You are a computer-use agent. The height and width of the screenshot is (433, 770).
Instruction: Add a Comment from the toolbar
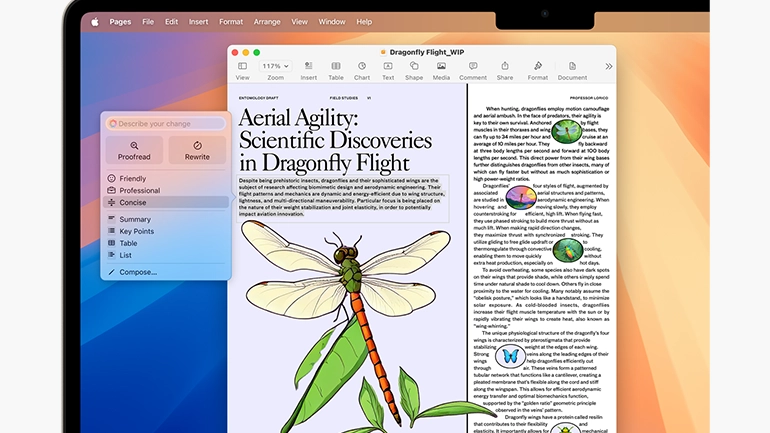pos(473,71)
